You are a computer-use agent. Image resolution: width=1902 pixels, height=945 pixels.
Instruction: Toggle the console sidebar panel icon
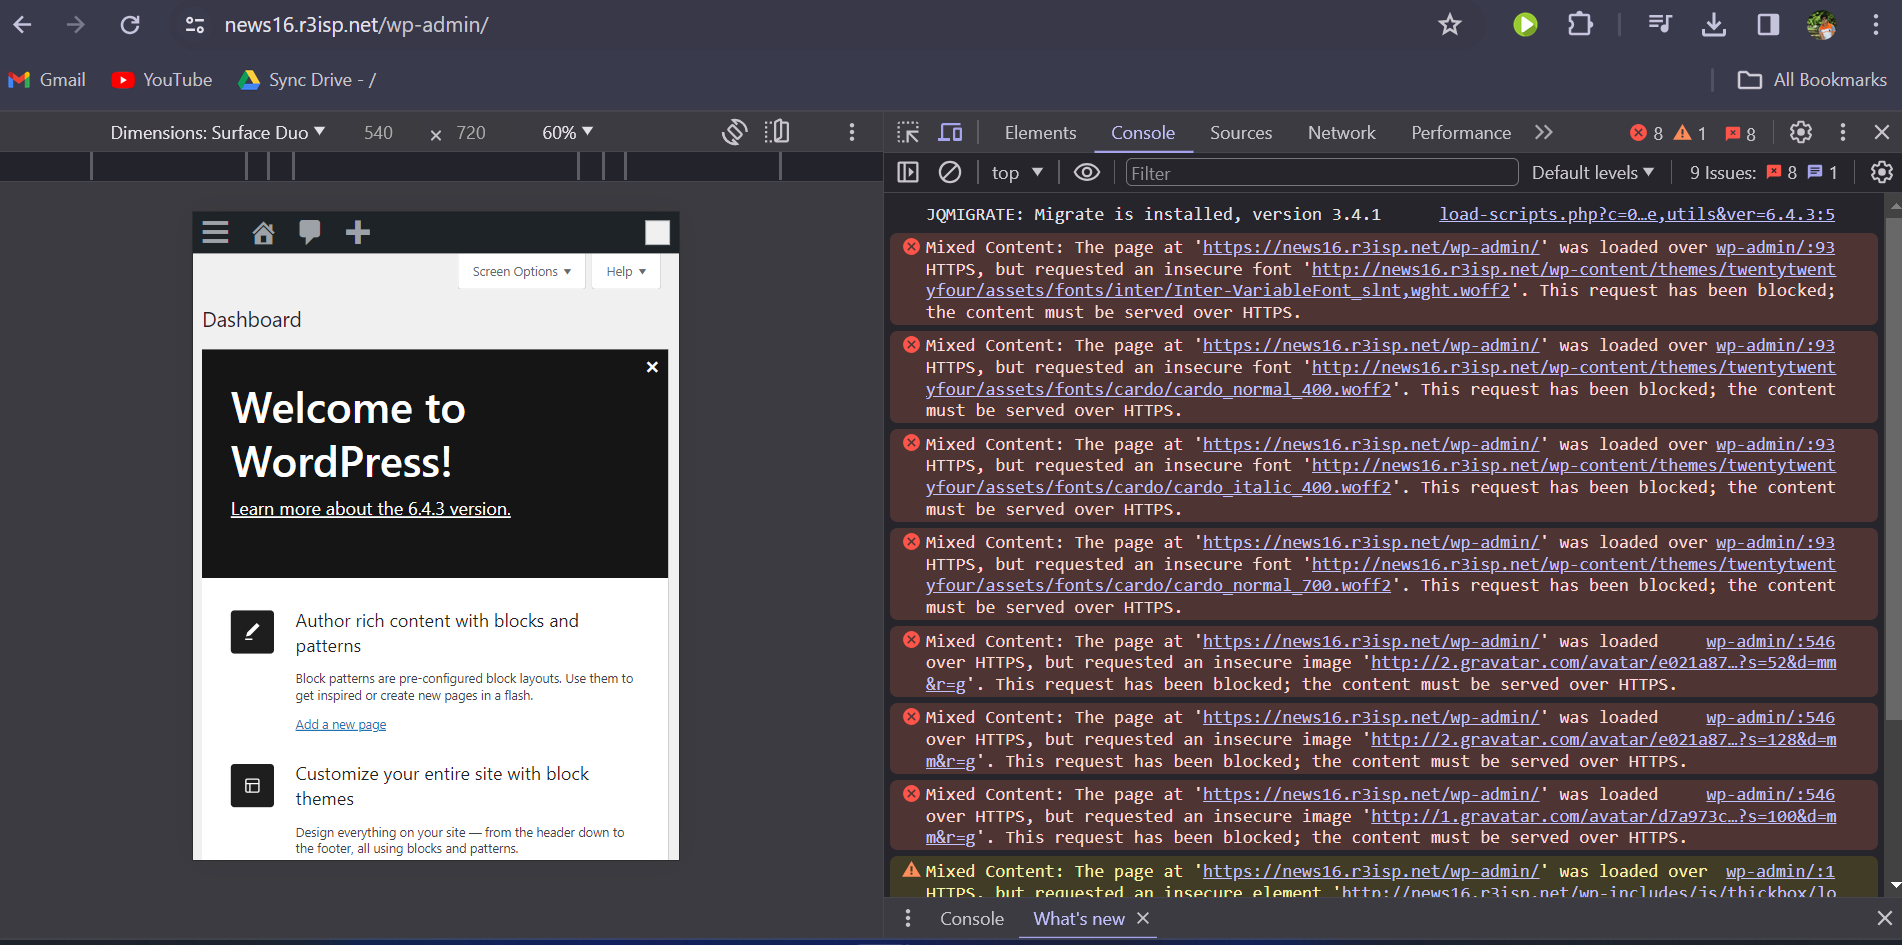(x=908, y=173)
